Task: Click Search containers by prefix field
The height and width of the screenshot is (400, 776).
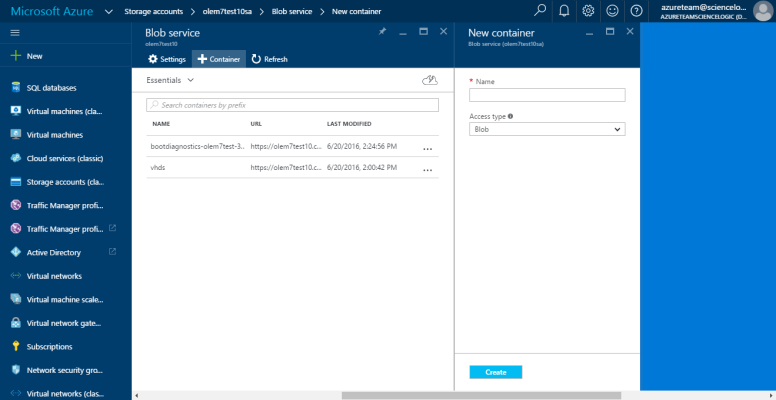Action: click(292, 105)
